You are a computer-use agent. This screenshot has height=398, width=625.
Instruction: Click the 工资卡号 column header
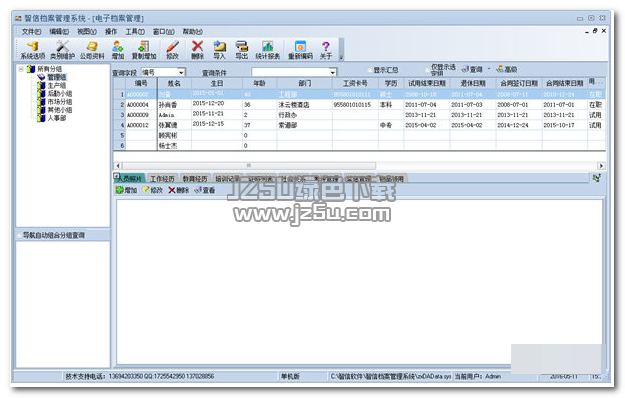click(x=355, y=83)
